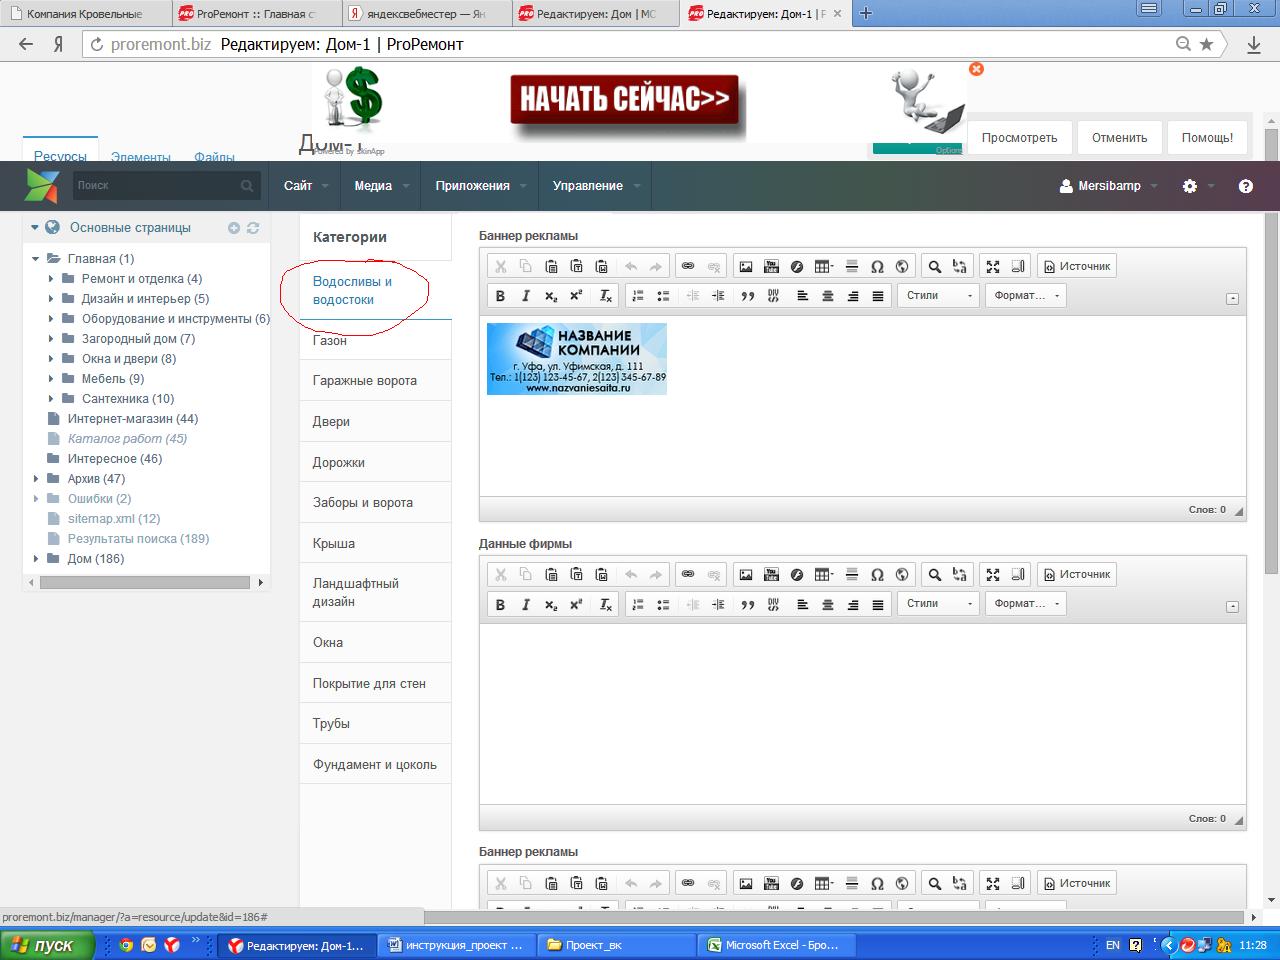
Task: Insert table in first Баннер рекламы editor
Action: point(823,266)
